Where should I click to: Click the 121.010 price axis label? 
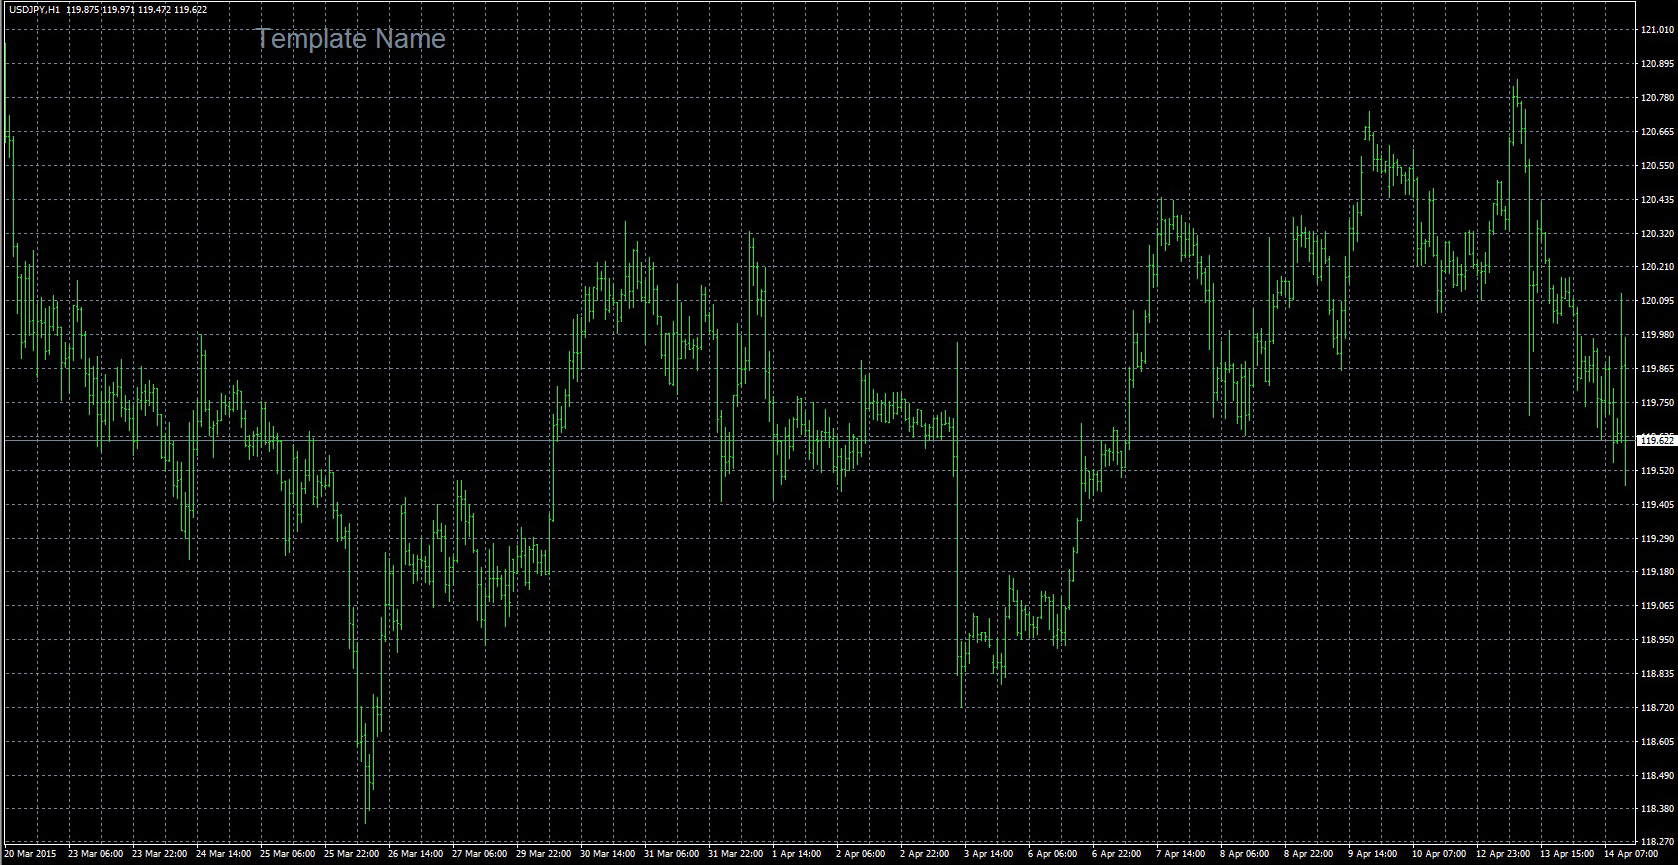pos(1657,30)
